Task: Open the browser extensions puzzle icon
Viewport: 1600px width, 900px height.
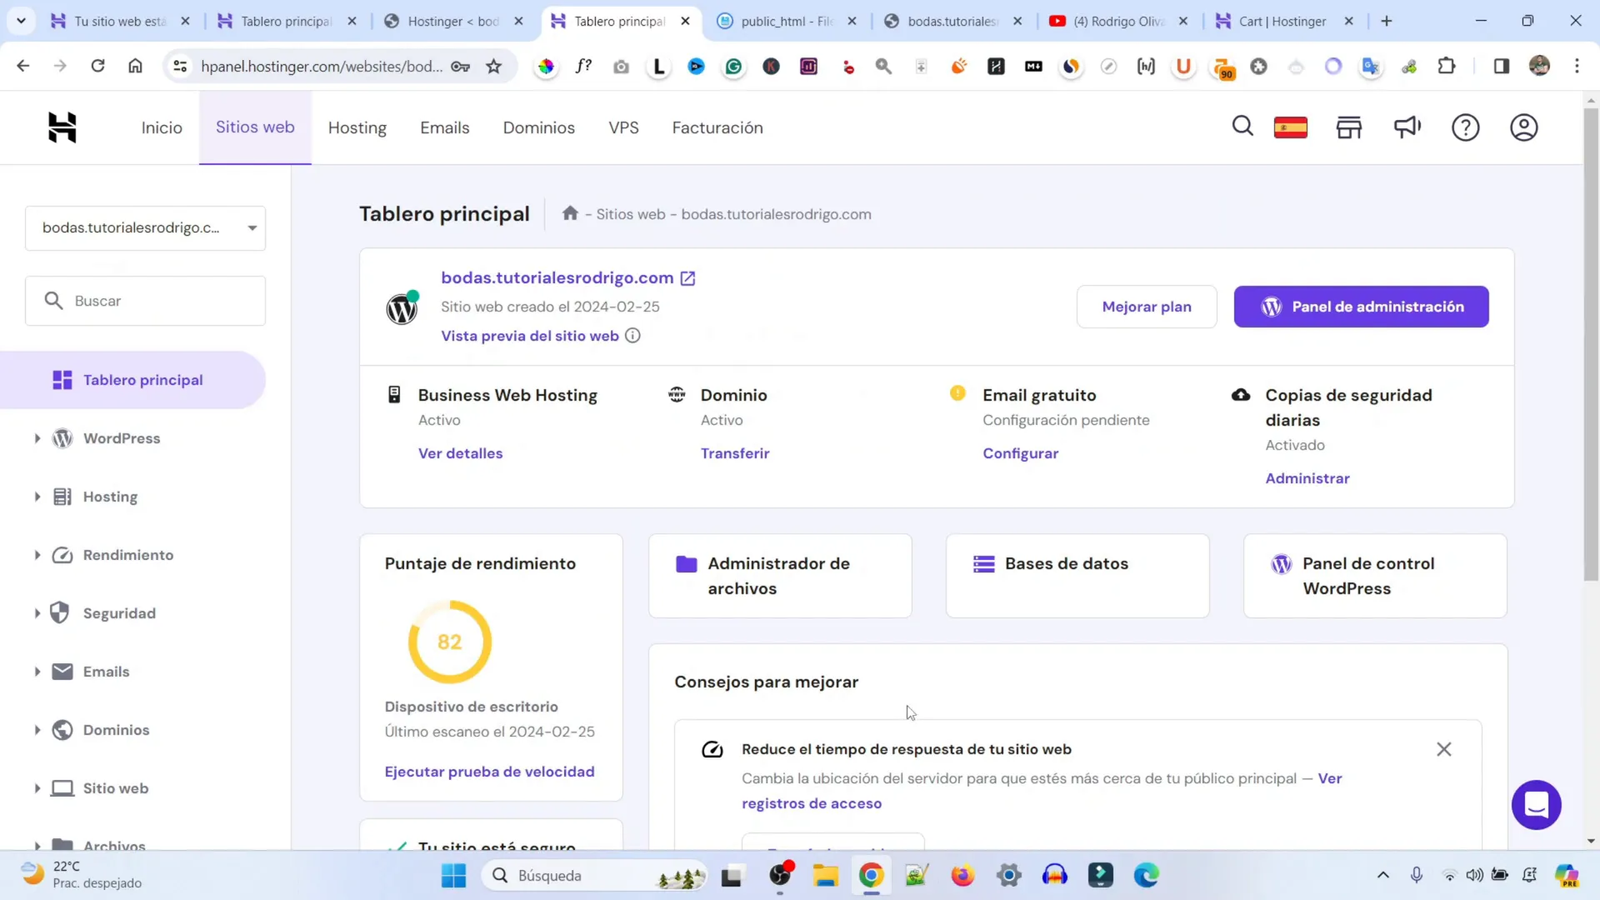Action: (x=1447, y=66)
